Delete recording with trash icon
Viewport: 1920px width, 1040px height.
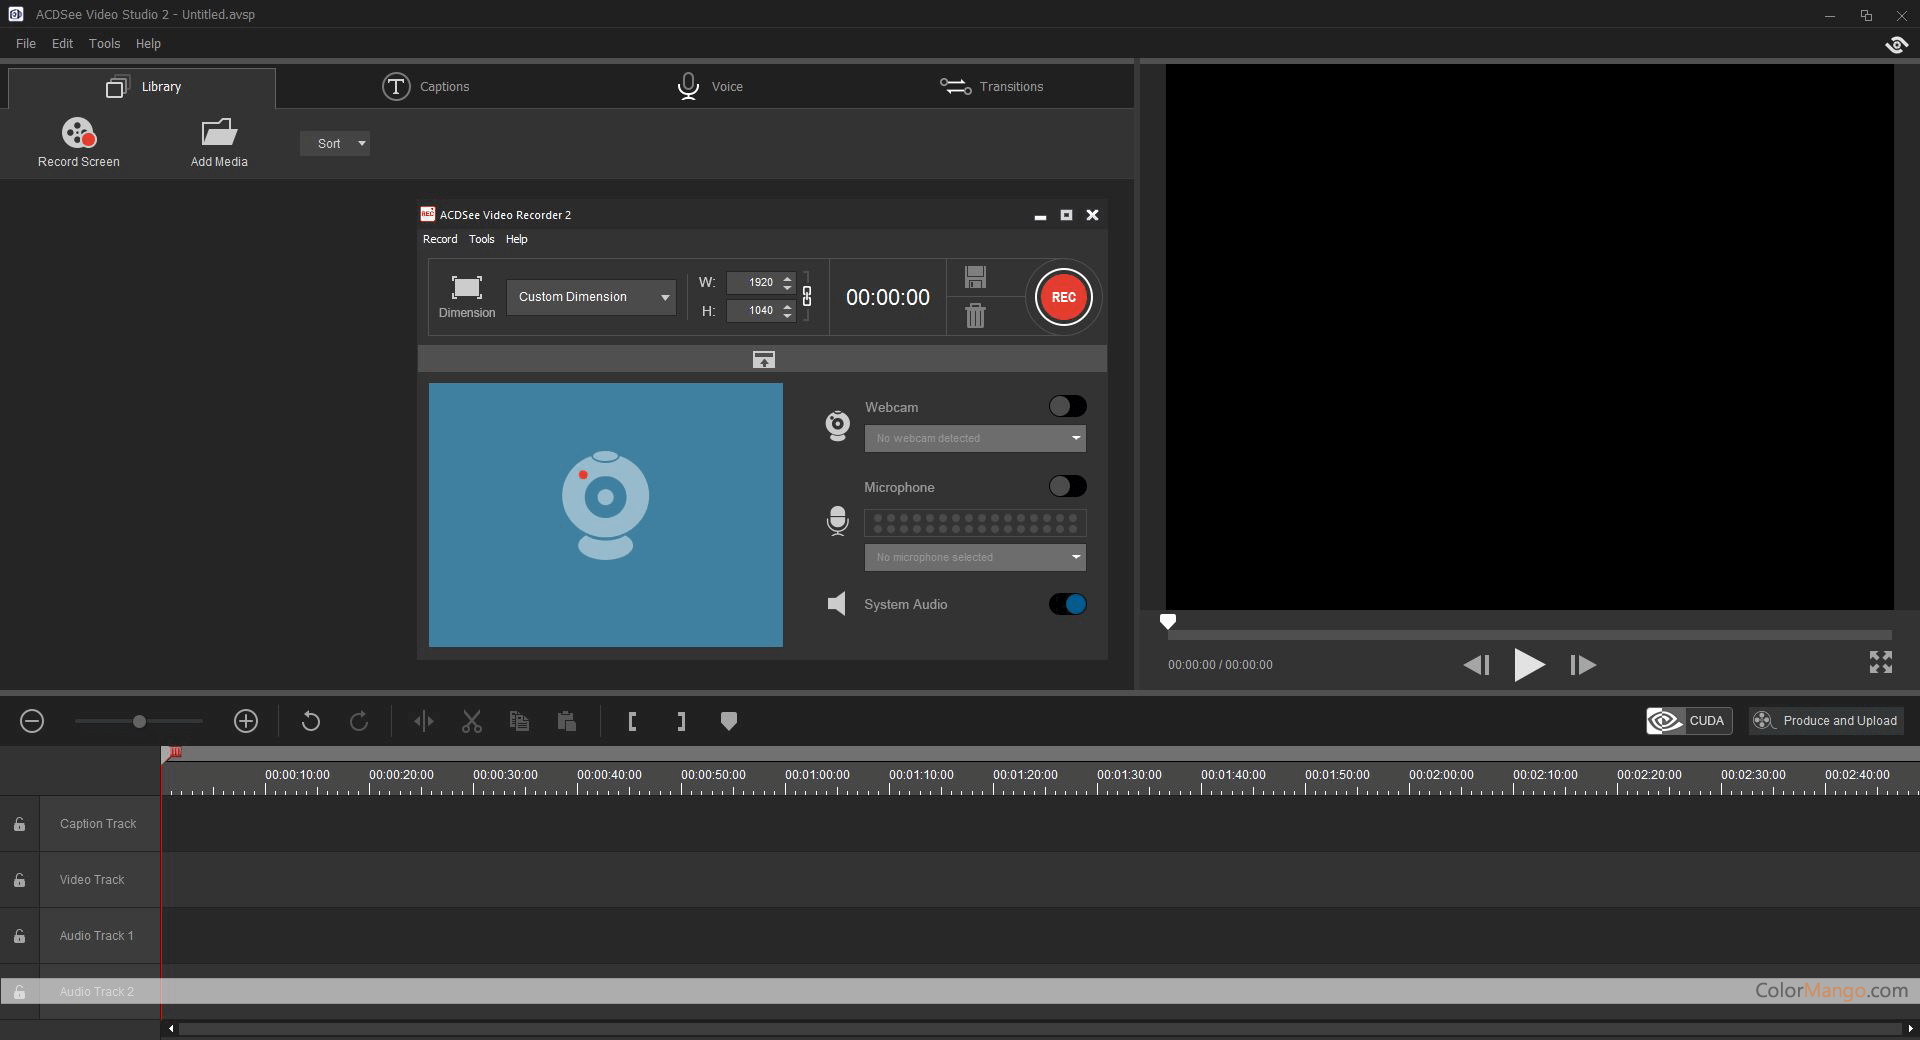(975, 316)
